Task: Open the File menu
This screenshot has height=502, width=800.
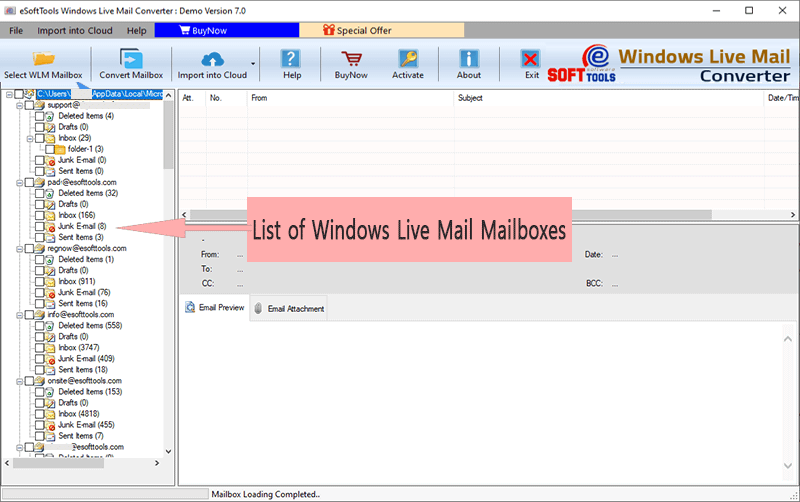Action: (16, 31)
